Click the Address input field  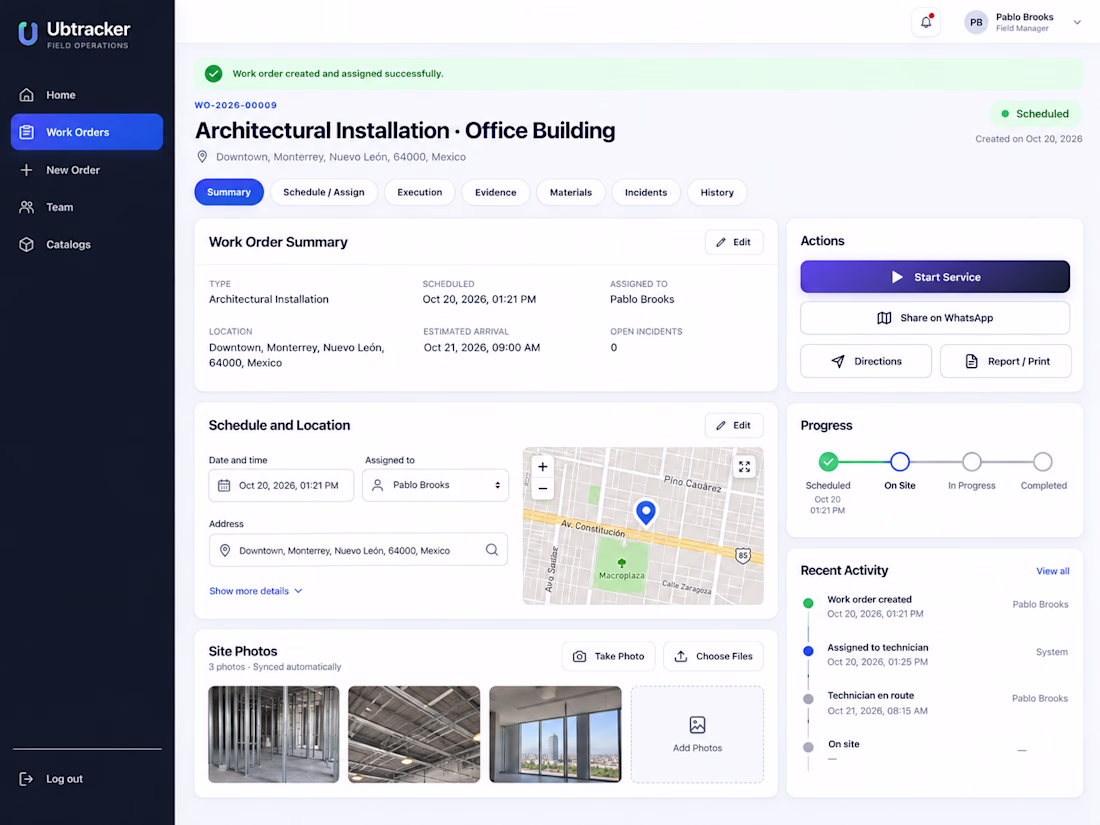click(358, 550)
